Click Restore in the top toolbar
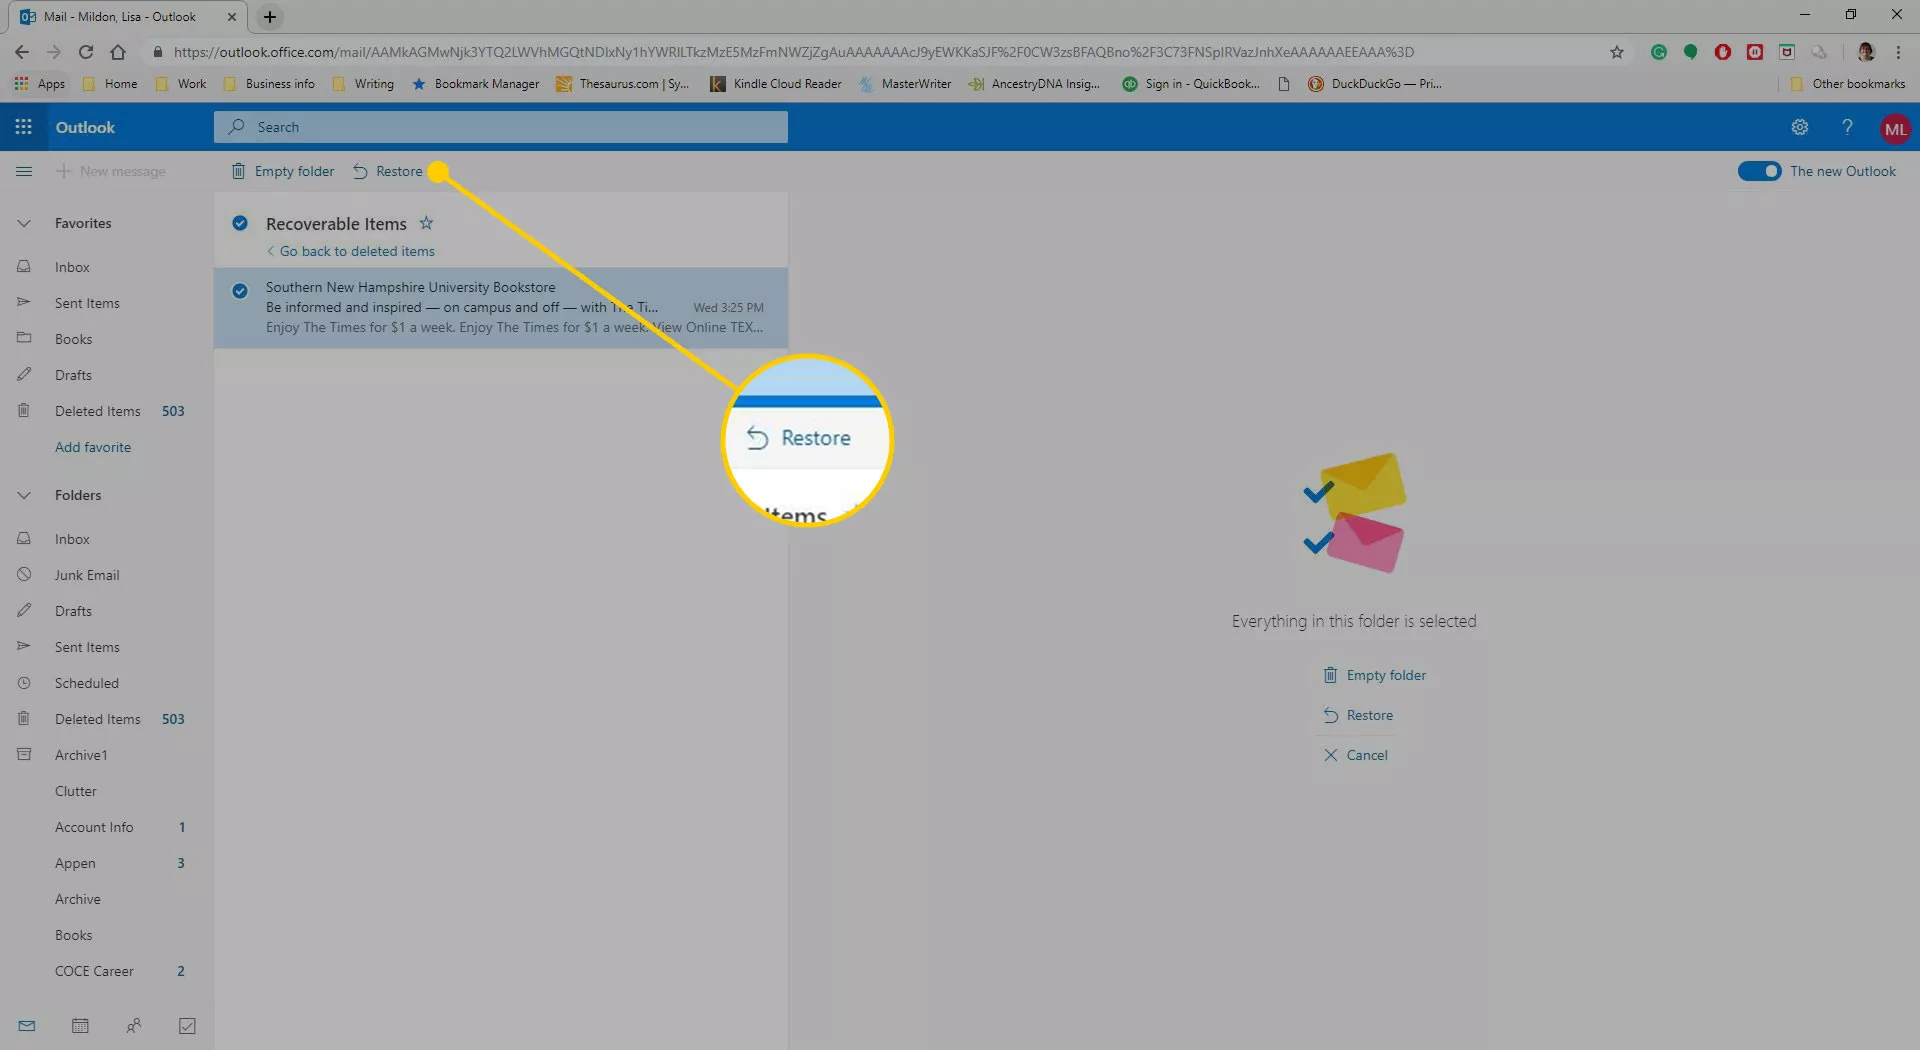 point(388,171)
